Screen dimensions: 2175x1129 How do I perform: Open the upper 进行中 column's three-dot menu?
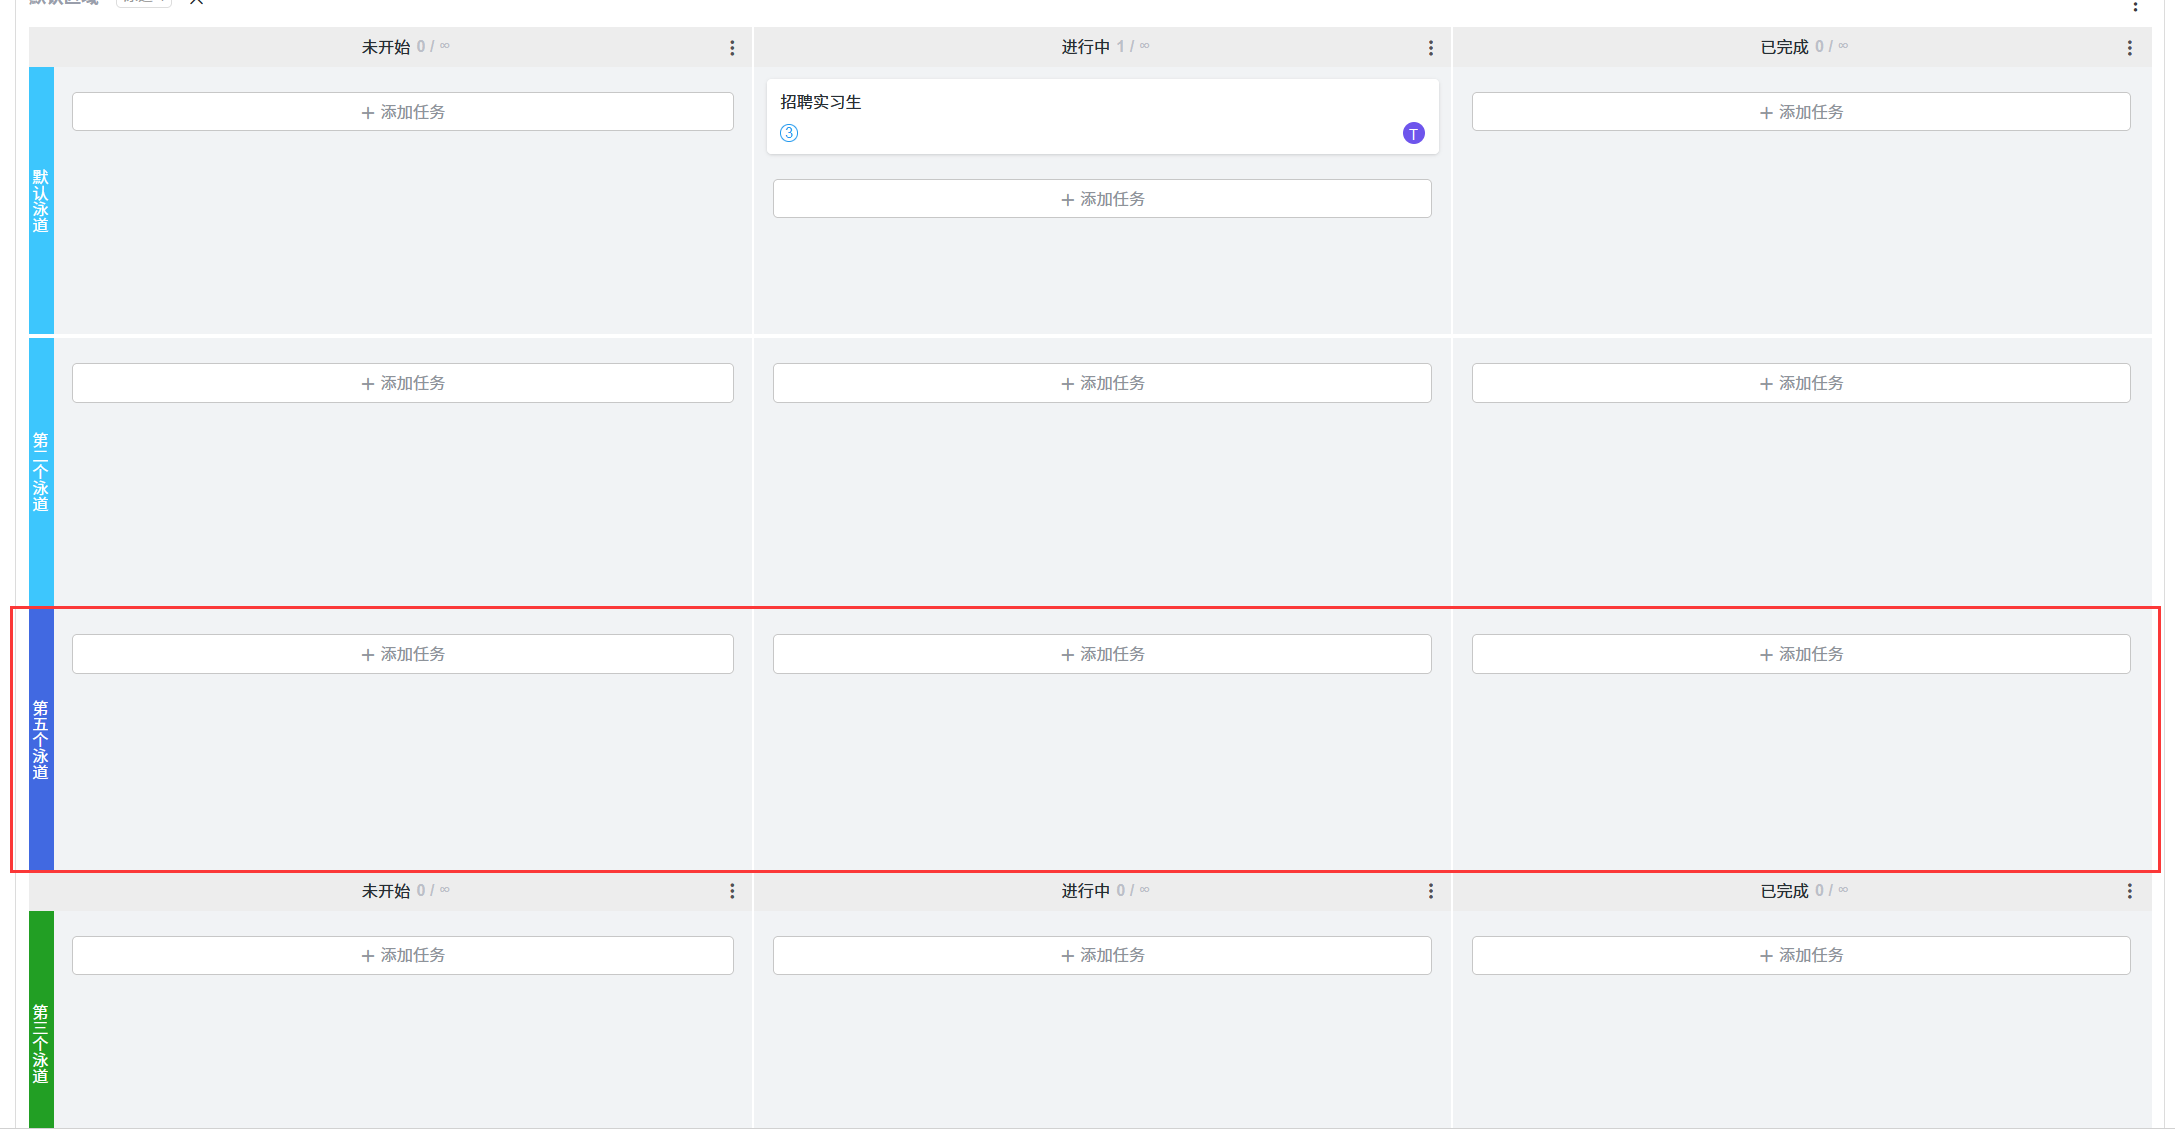(1430, 48)
